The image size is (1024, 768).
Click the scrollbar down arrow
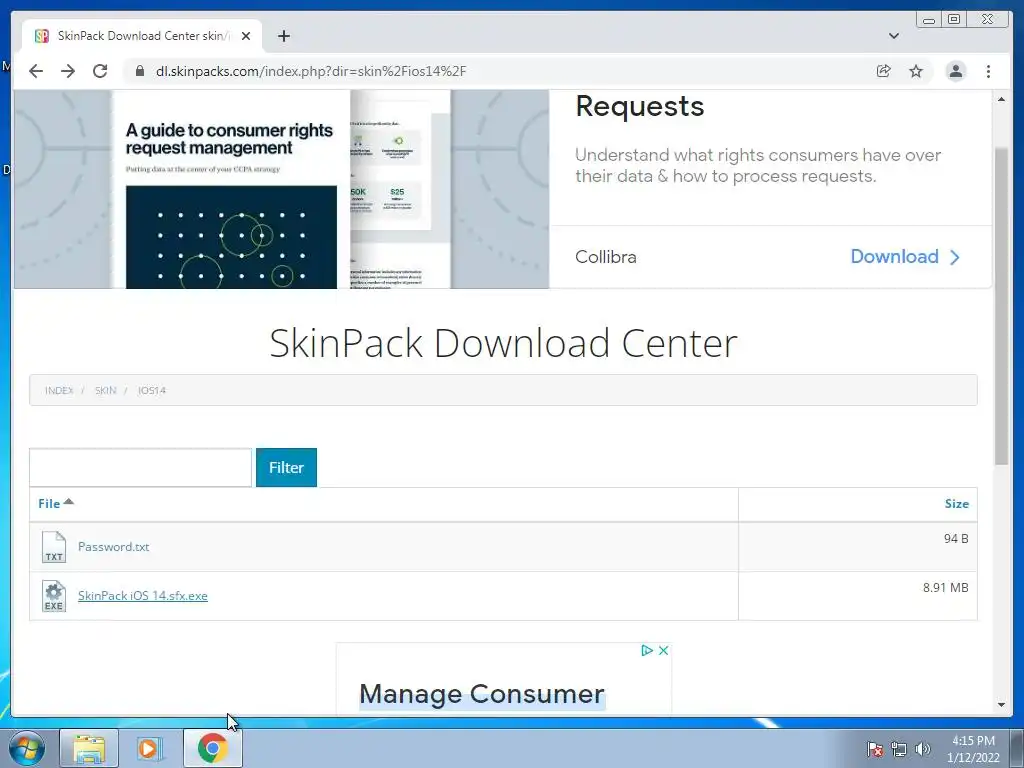(x=1001, y=705)
